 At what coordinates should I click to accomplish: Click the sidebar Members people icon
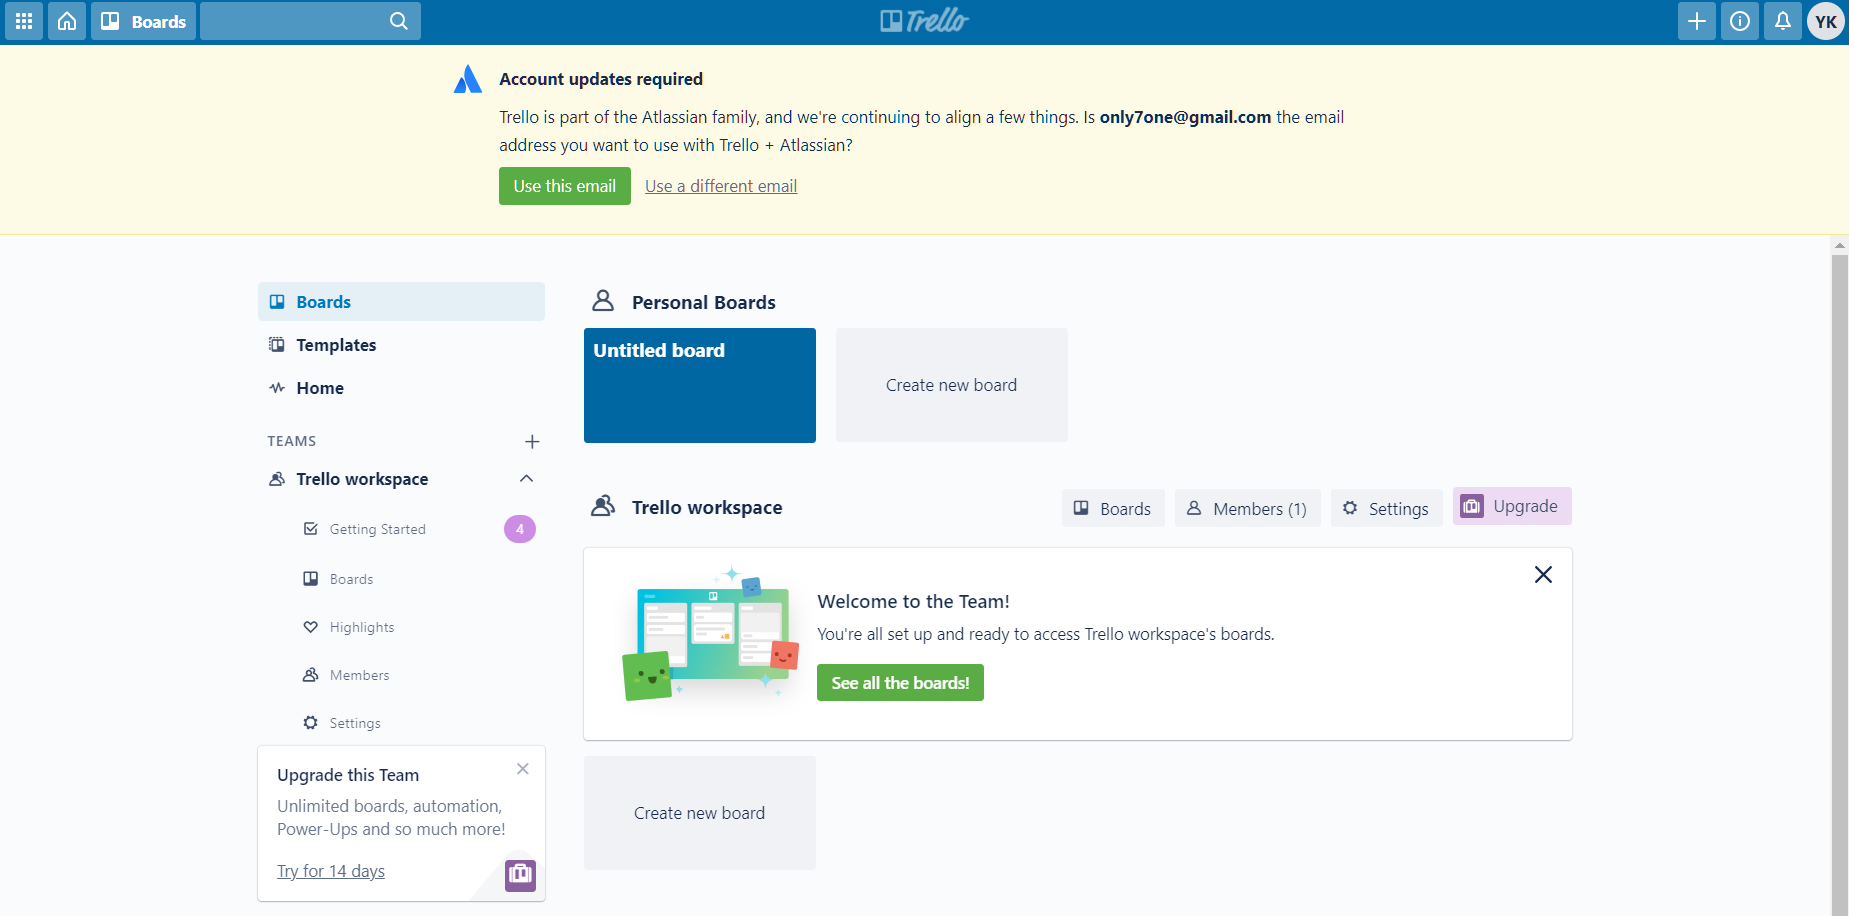coord(311,674)
